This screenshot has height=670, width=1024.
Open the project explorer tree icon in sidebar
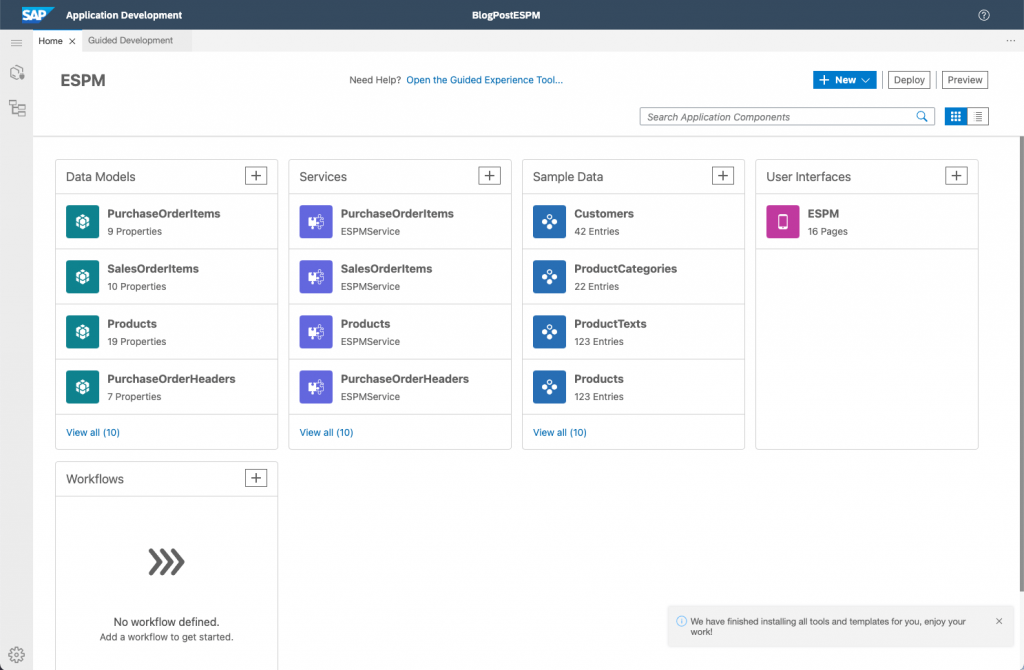coord(17,108)
